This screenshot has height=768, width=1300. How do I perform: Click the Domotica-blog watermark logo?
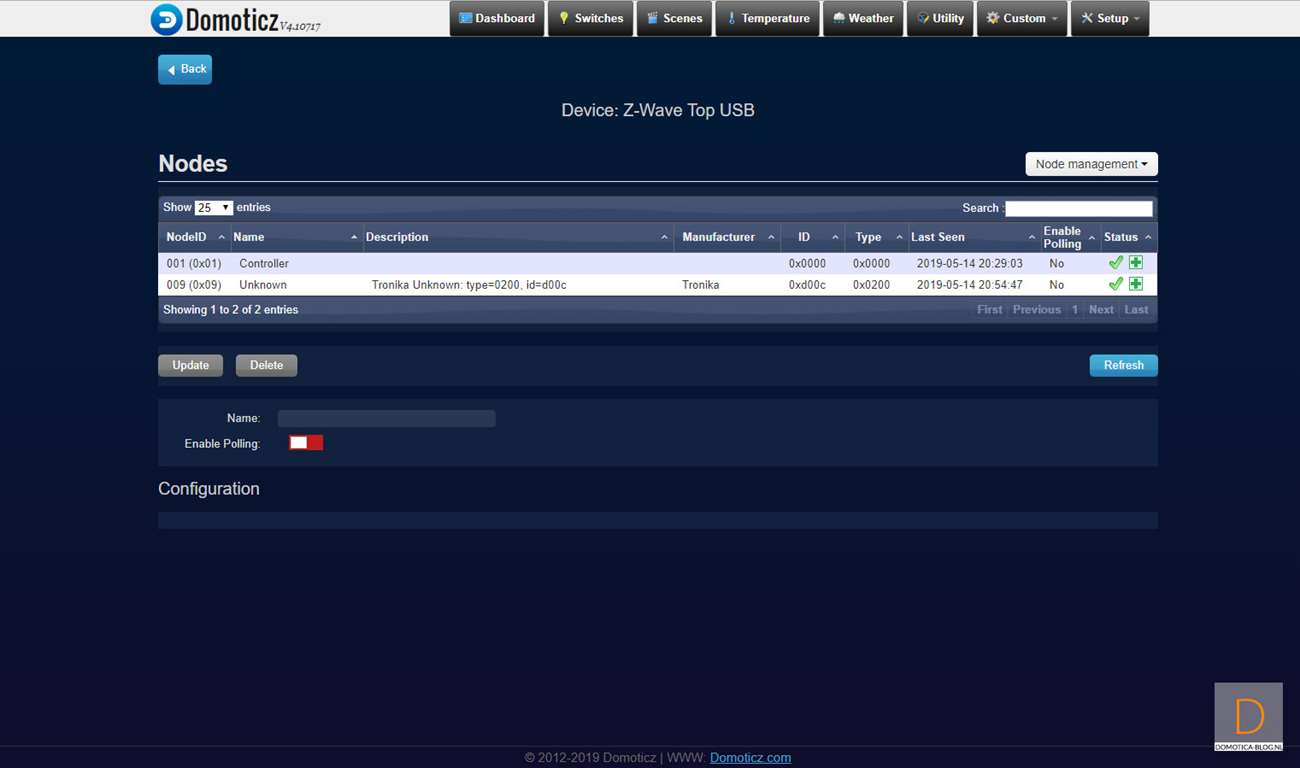point(1248,717)
